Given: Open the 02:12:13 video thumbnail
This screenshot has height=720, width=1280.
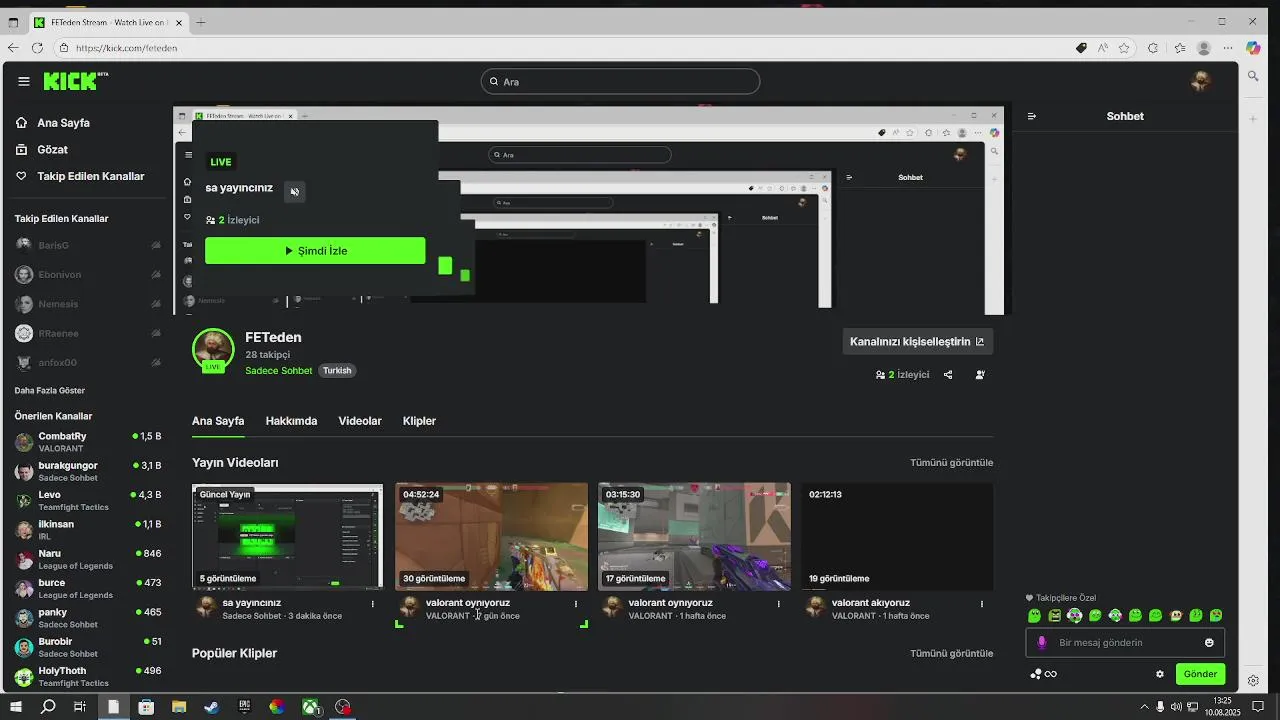Looking at the screenshot, I should (x=898, y=537).
